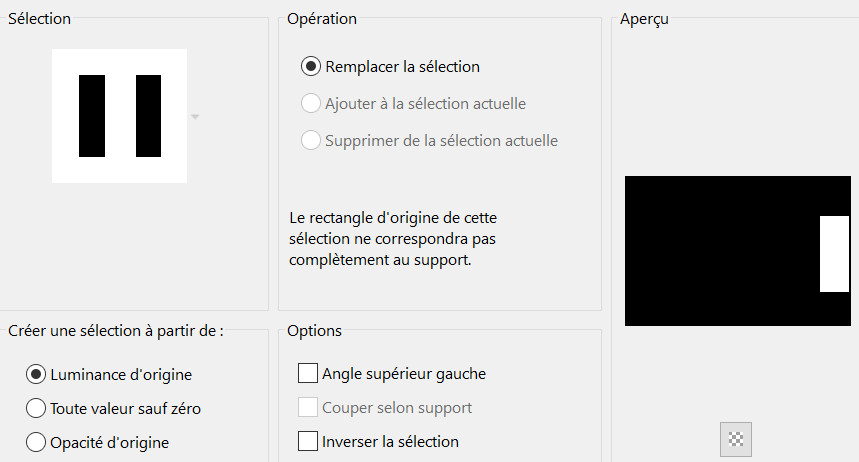Select Opacité d'origine radio button
859x462 pixels.
pyautogui.click(x=36, y=441)
